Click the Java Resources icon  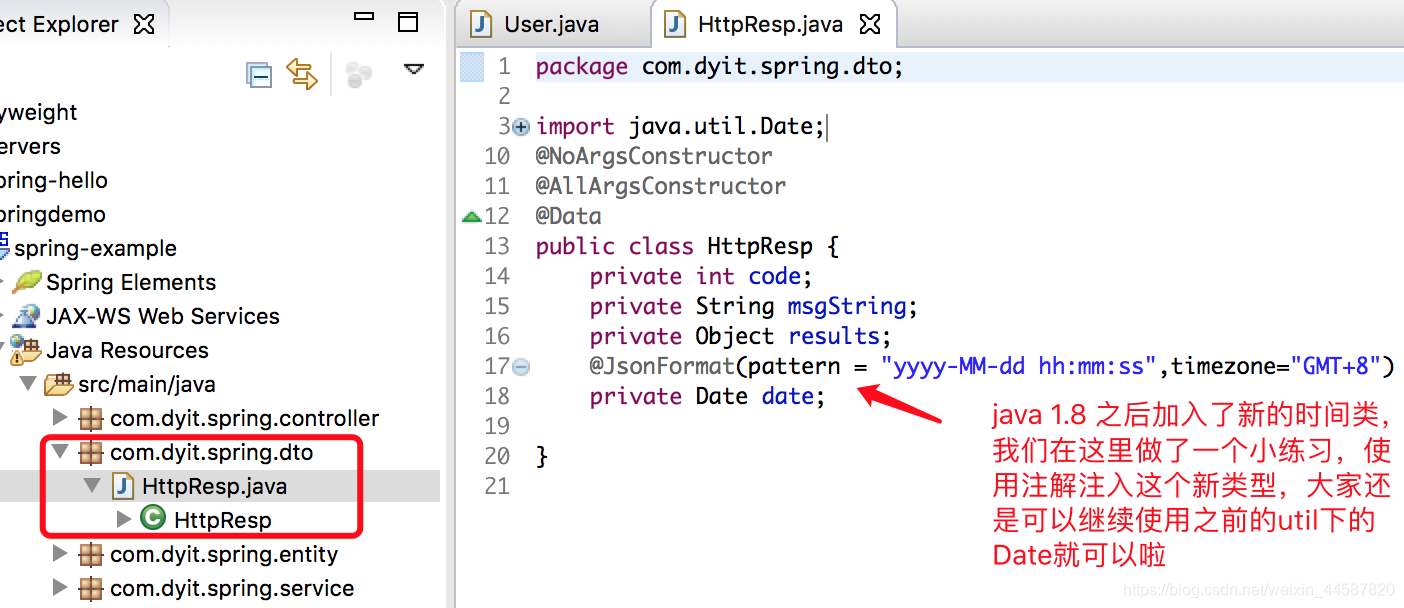[x=26, y=350]
